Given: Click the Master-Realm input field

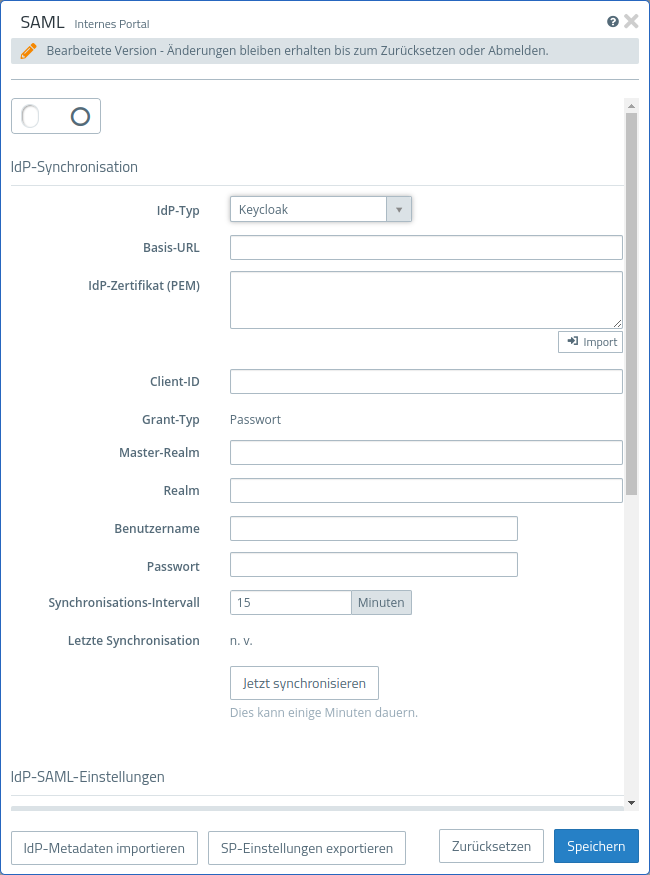Looking at the screenshot, I should click(x=426, y=453).
